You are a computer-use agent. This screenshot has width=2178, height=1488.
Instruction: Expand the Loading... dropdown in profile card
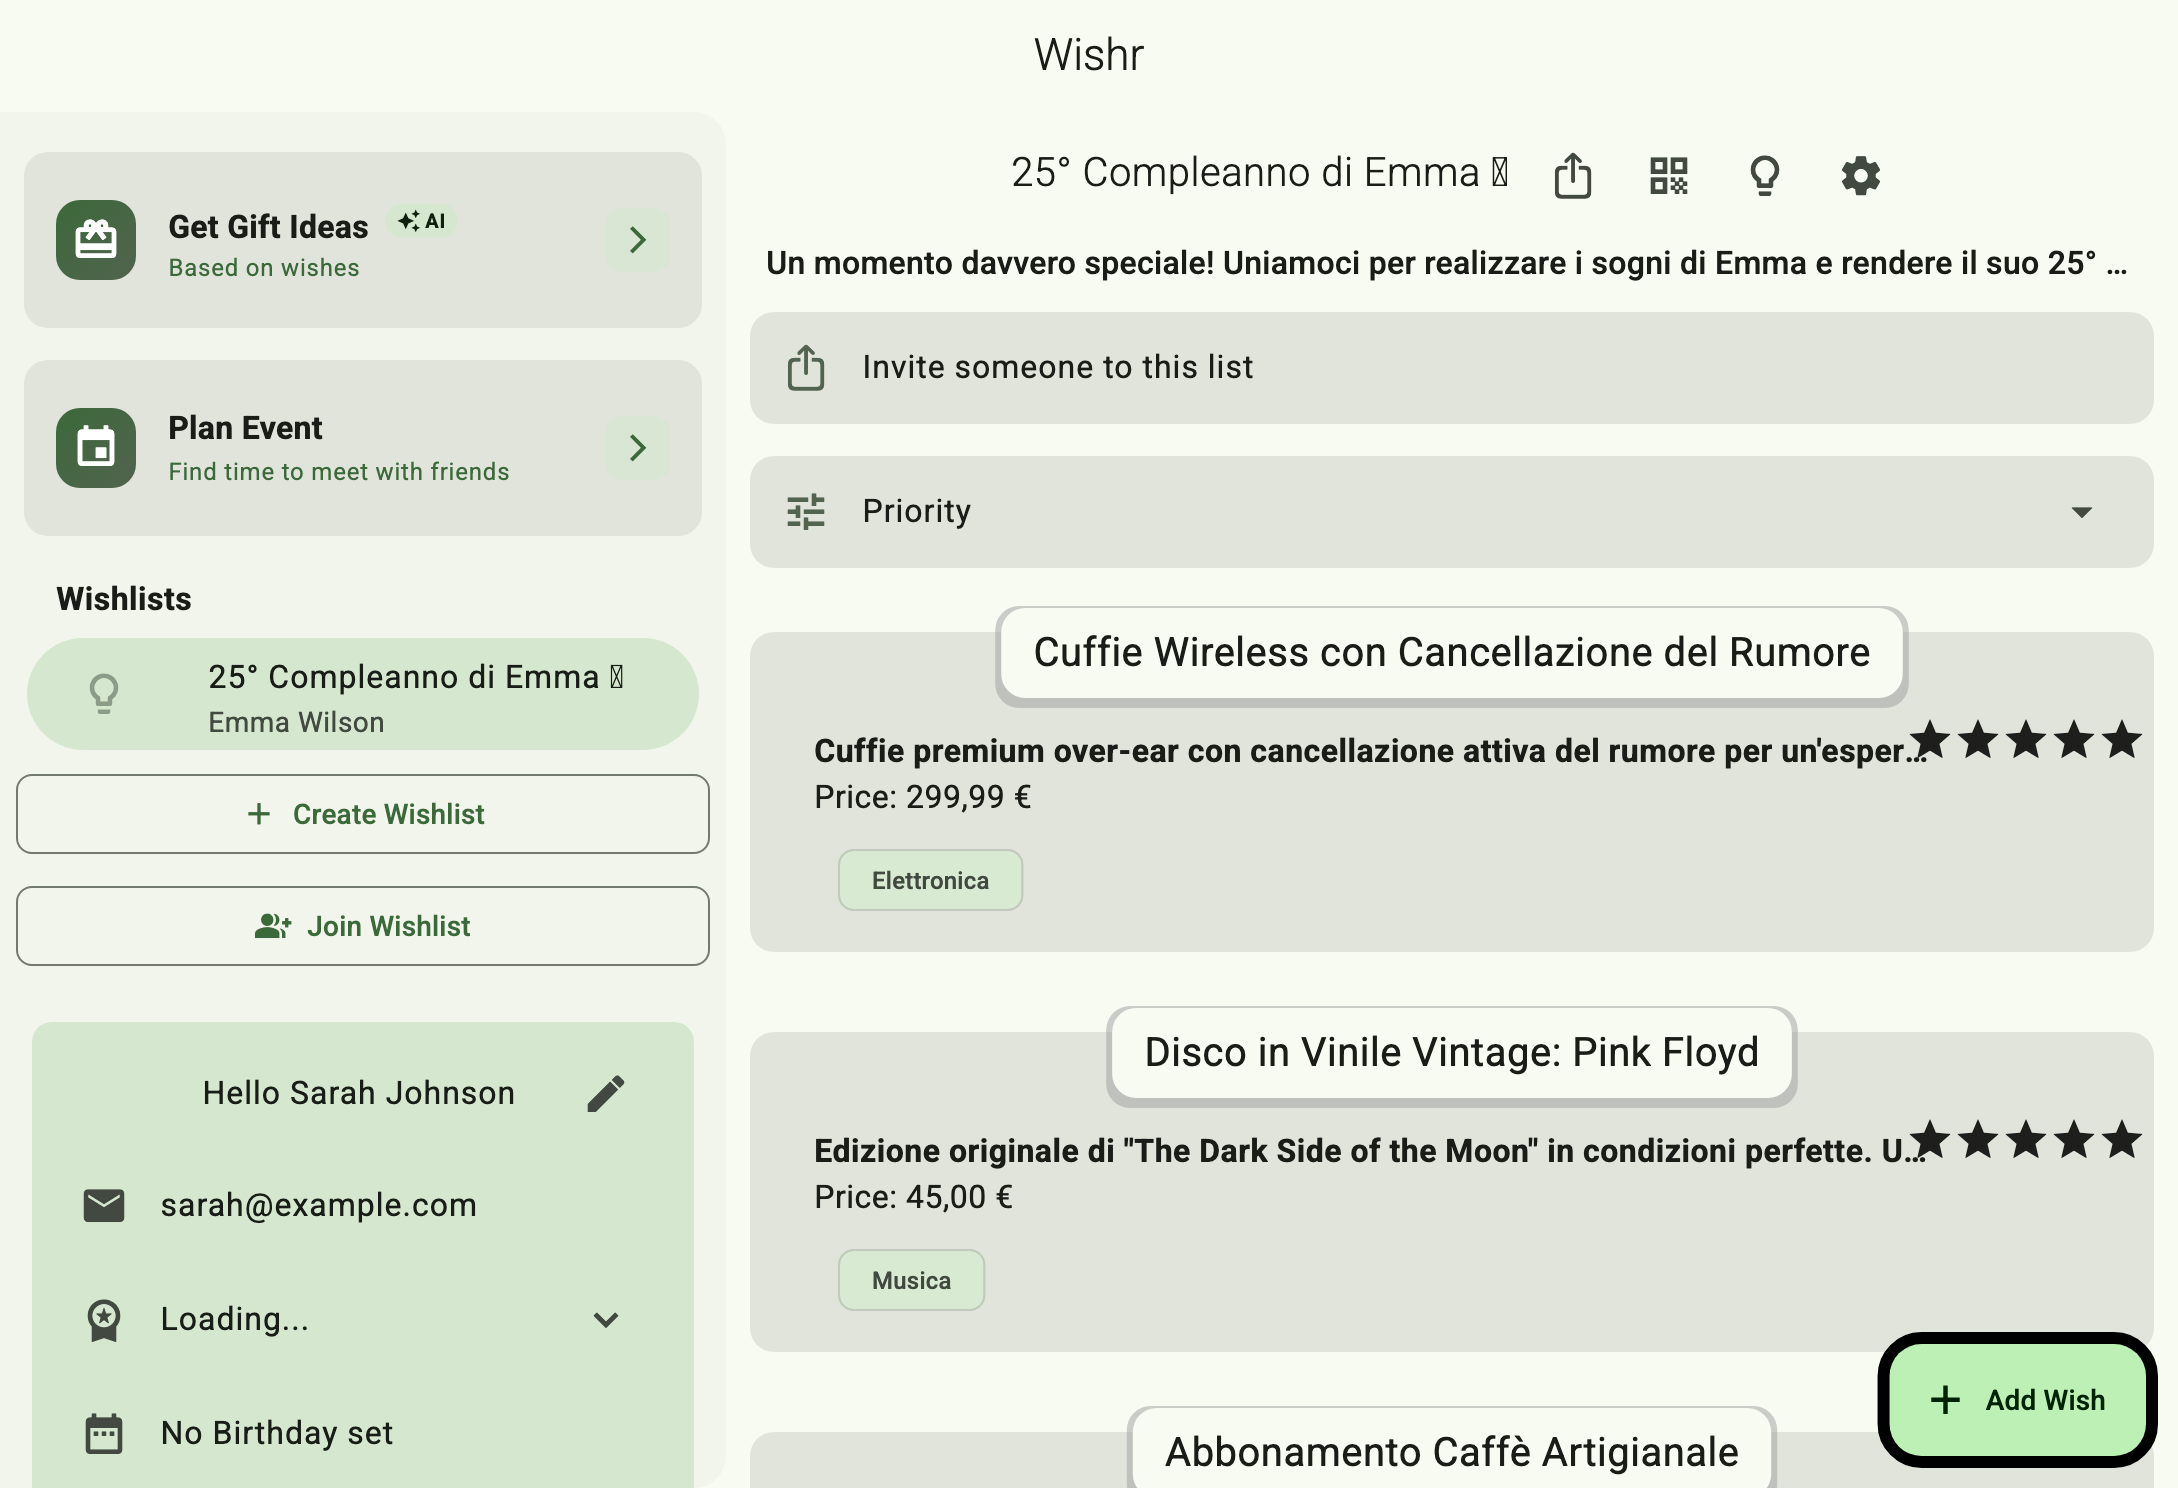click(606, 1319)
